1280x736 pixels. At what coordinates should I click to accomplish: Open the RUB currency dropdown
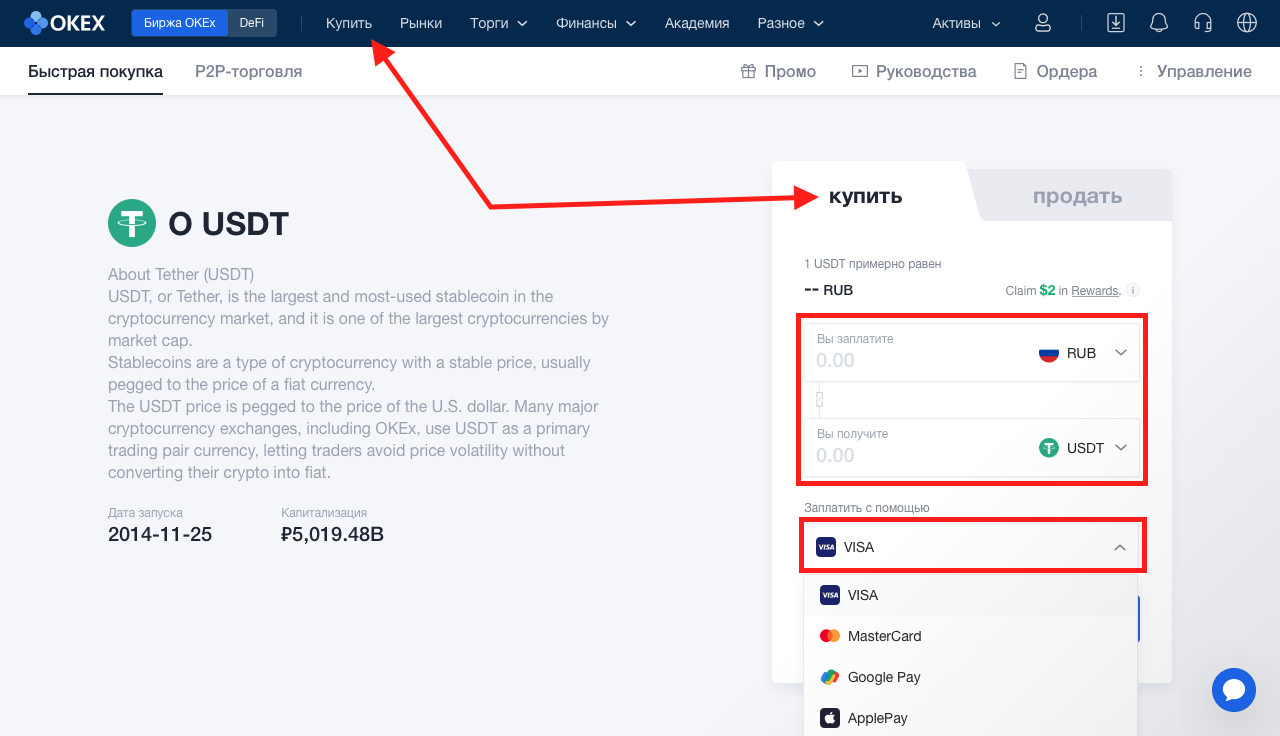pyautogui.click(x=1083, y=353)
